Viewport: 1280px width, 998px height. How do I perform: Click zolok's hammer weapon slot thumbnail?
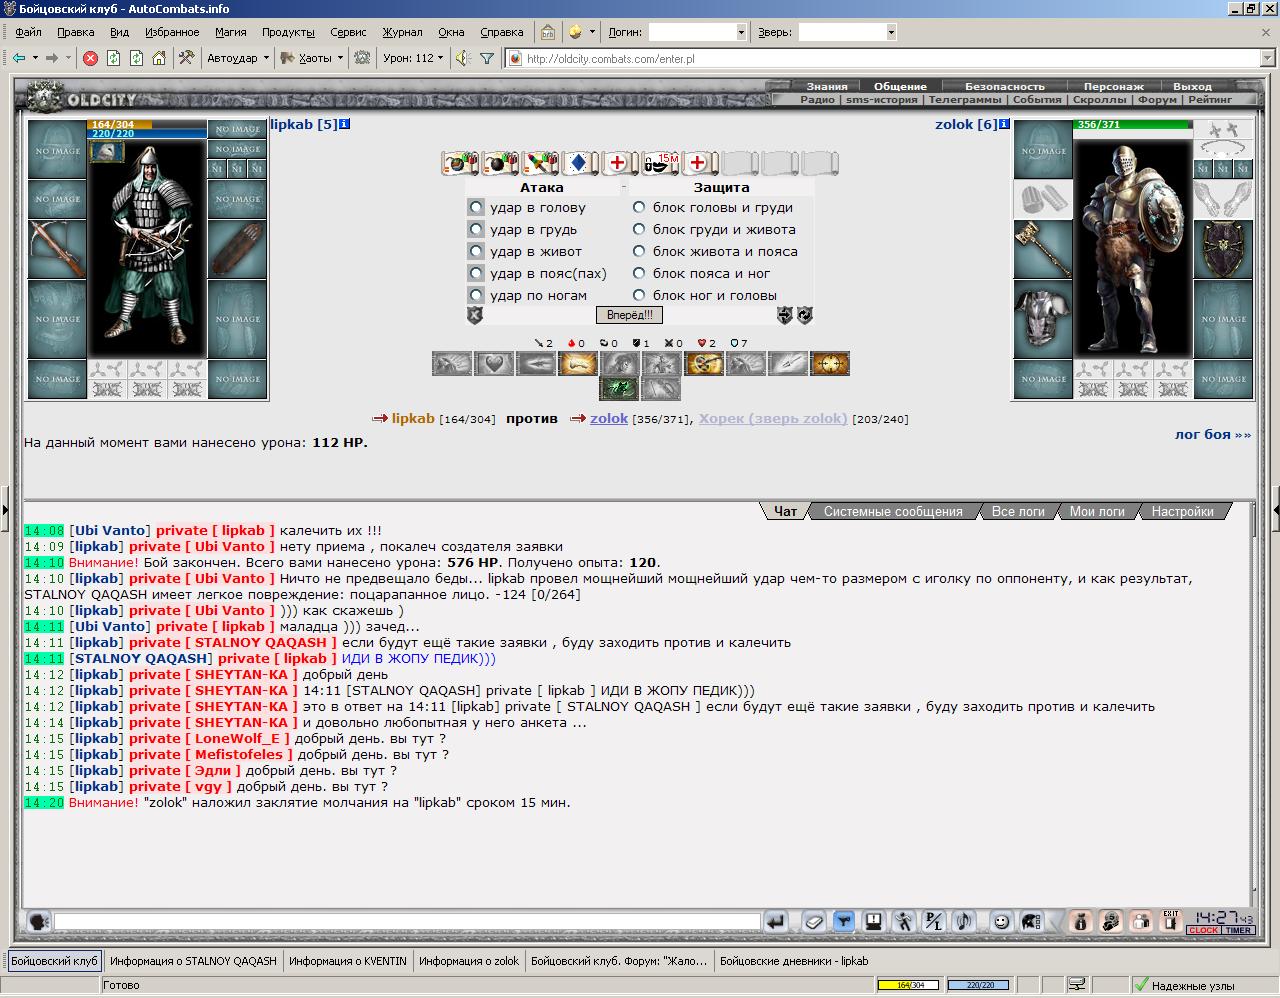[x=1043, y=249]
